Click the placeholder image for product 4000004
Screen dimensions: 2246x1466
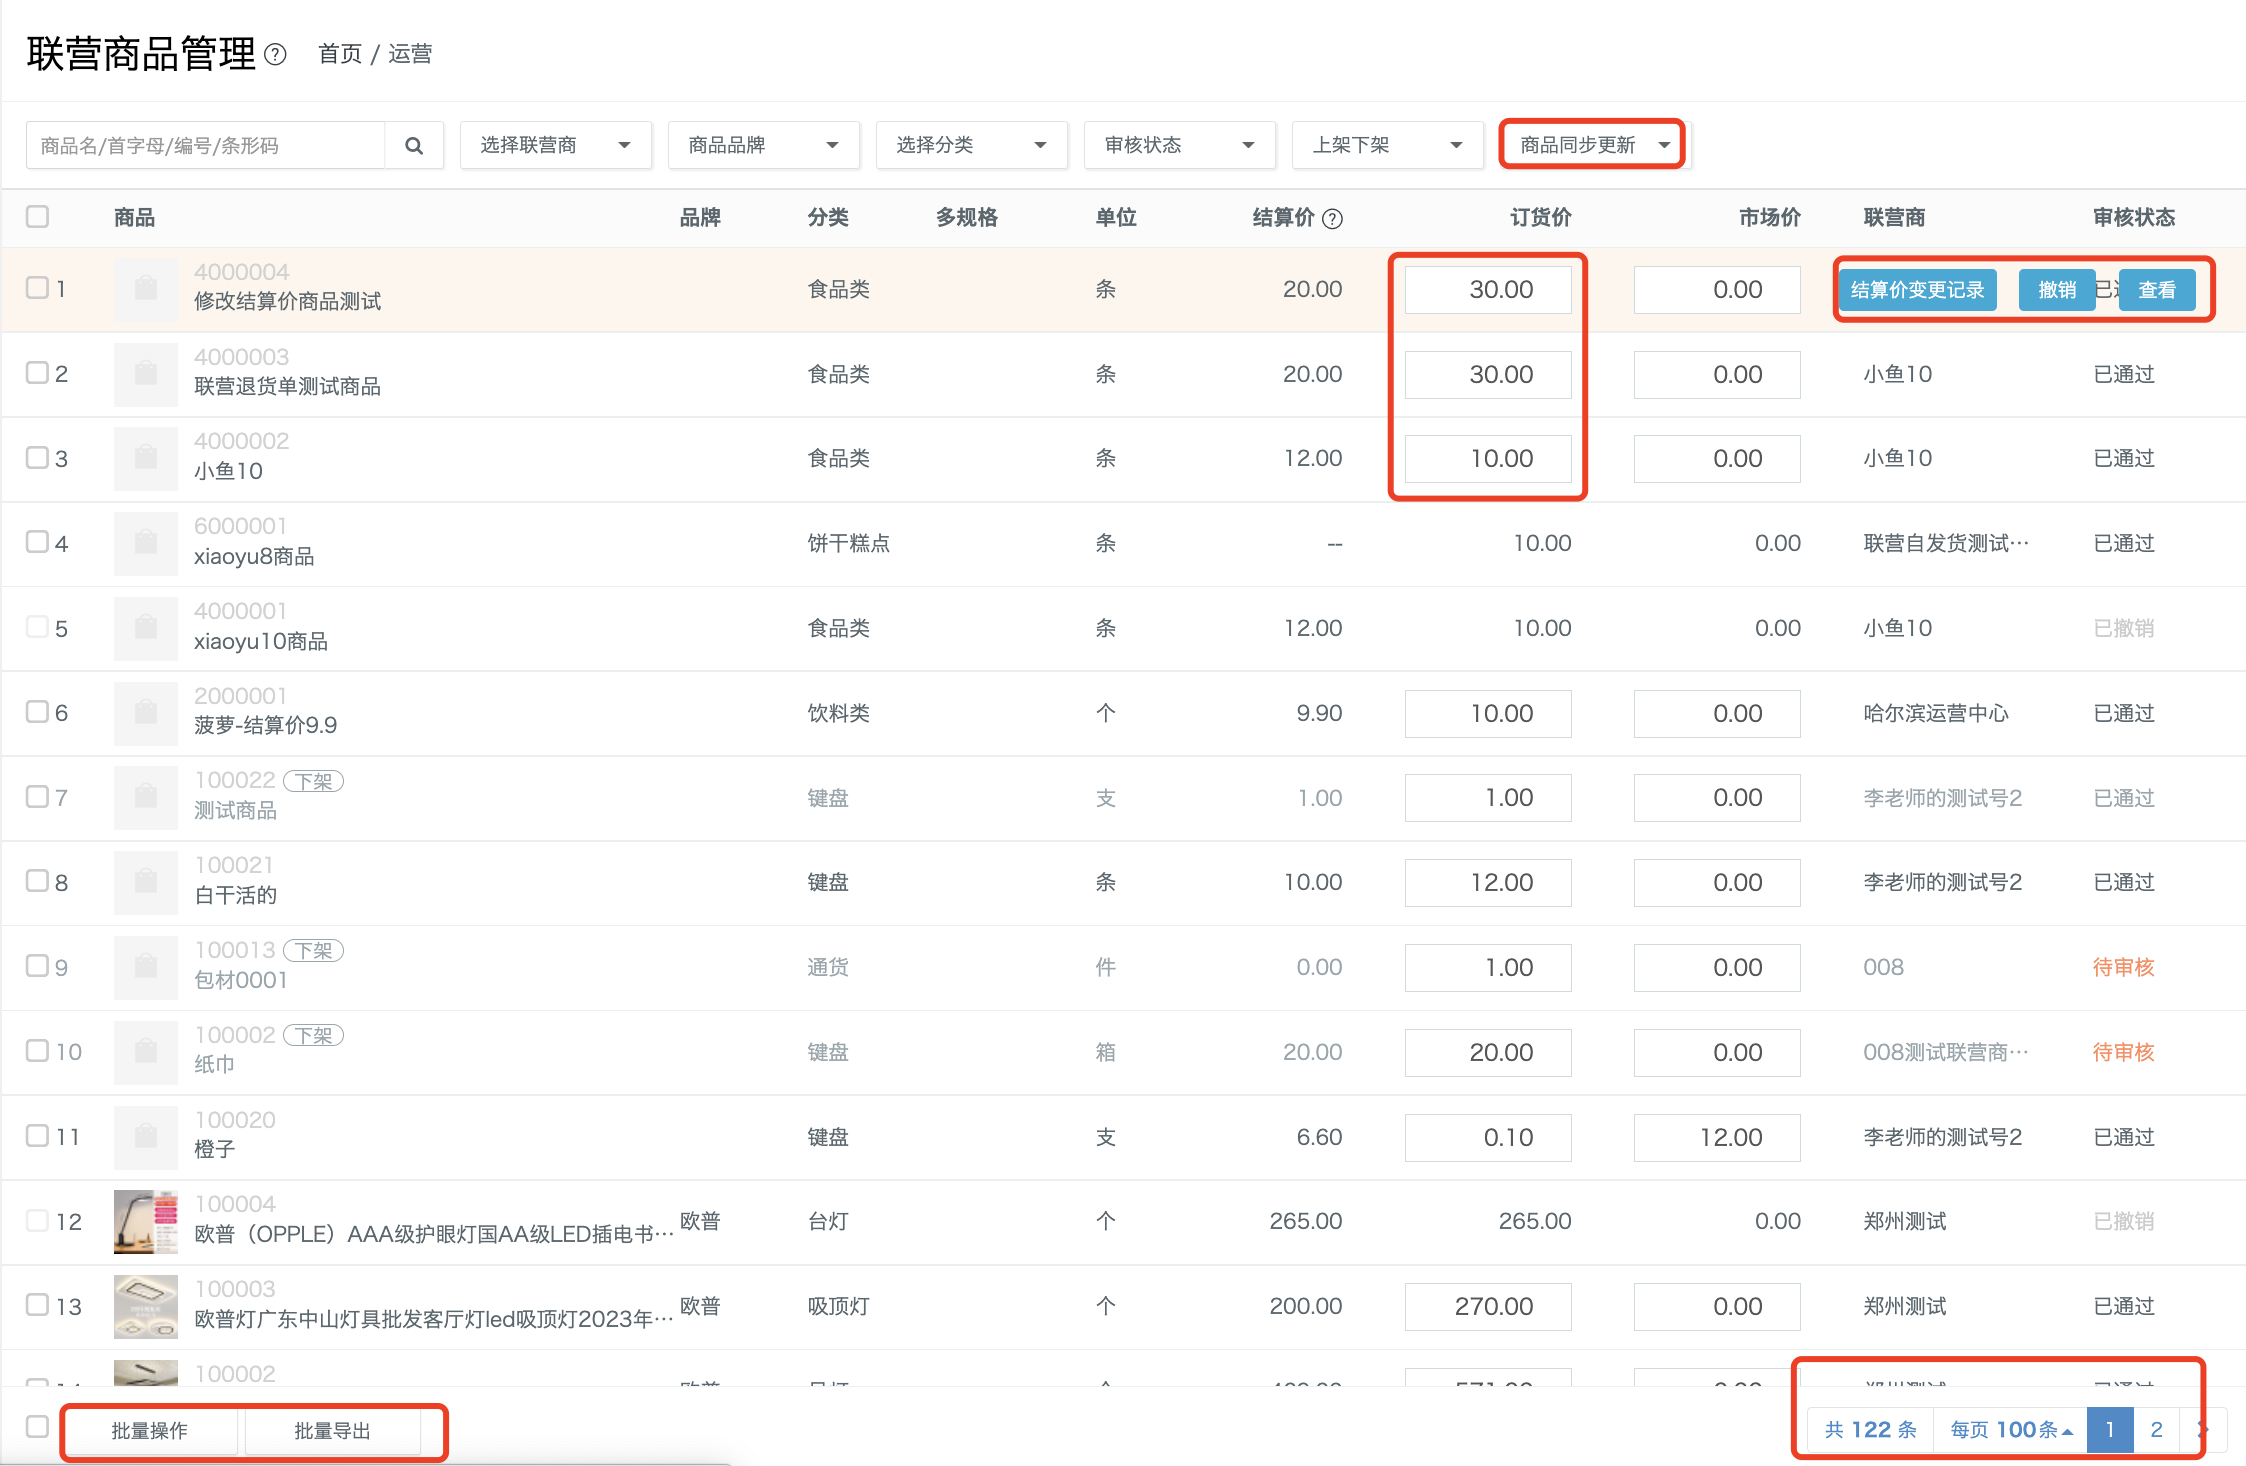(146, 289)
